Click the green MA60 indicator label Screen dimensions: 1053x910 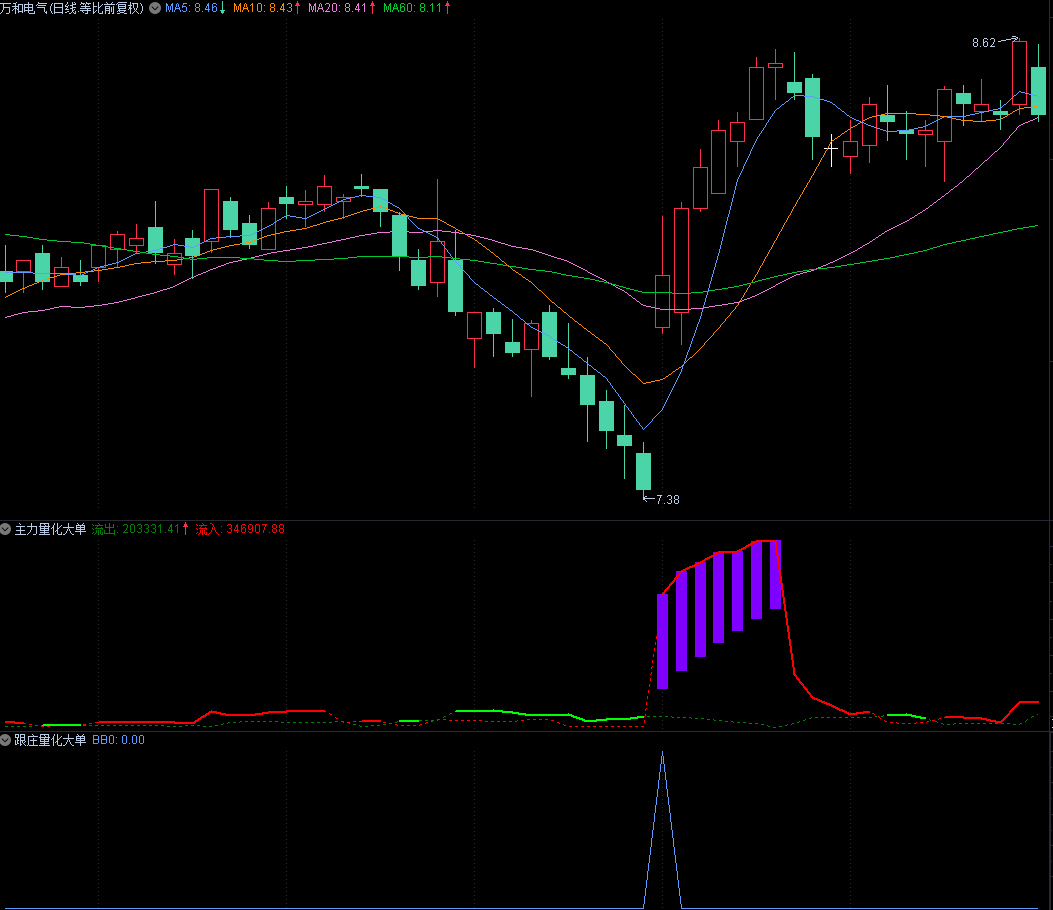(411, 8)
